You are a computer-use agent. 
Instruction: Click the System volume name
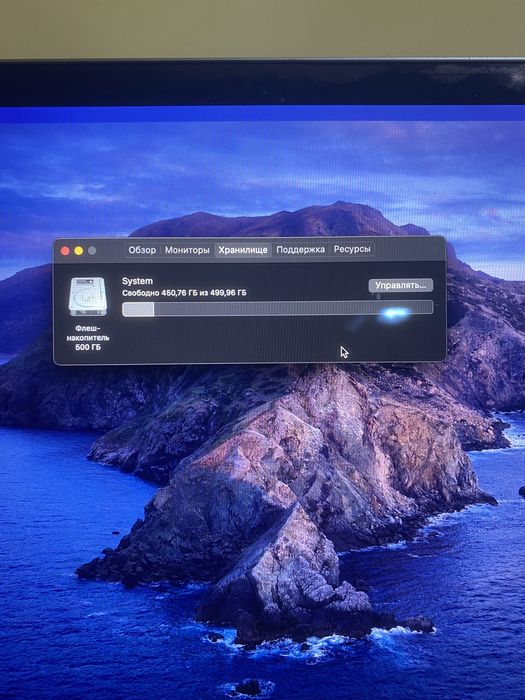(x=138, y=281)
